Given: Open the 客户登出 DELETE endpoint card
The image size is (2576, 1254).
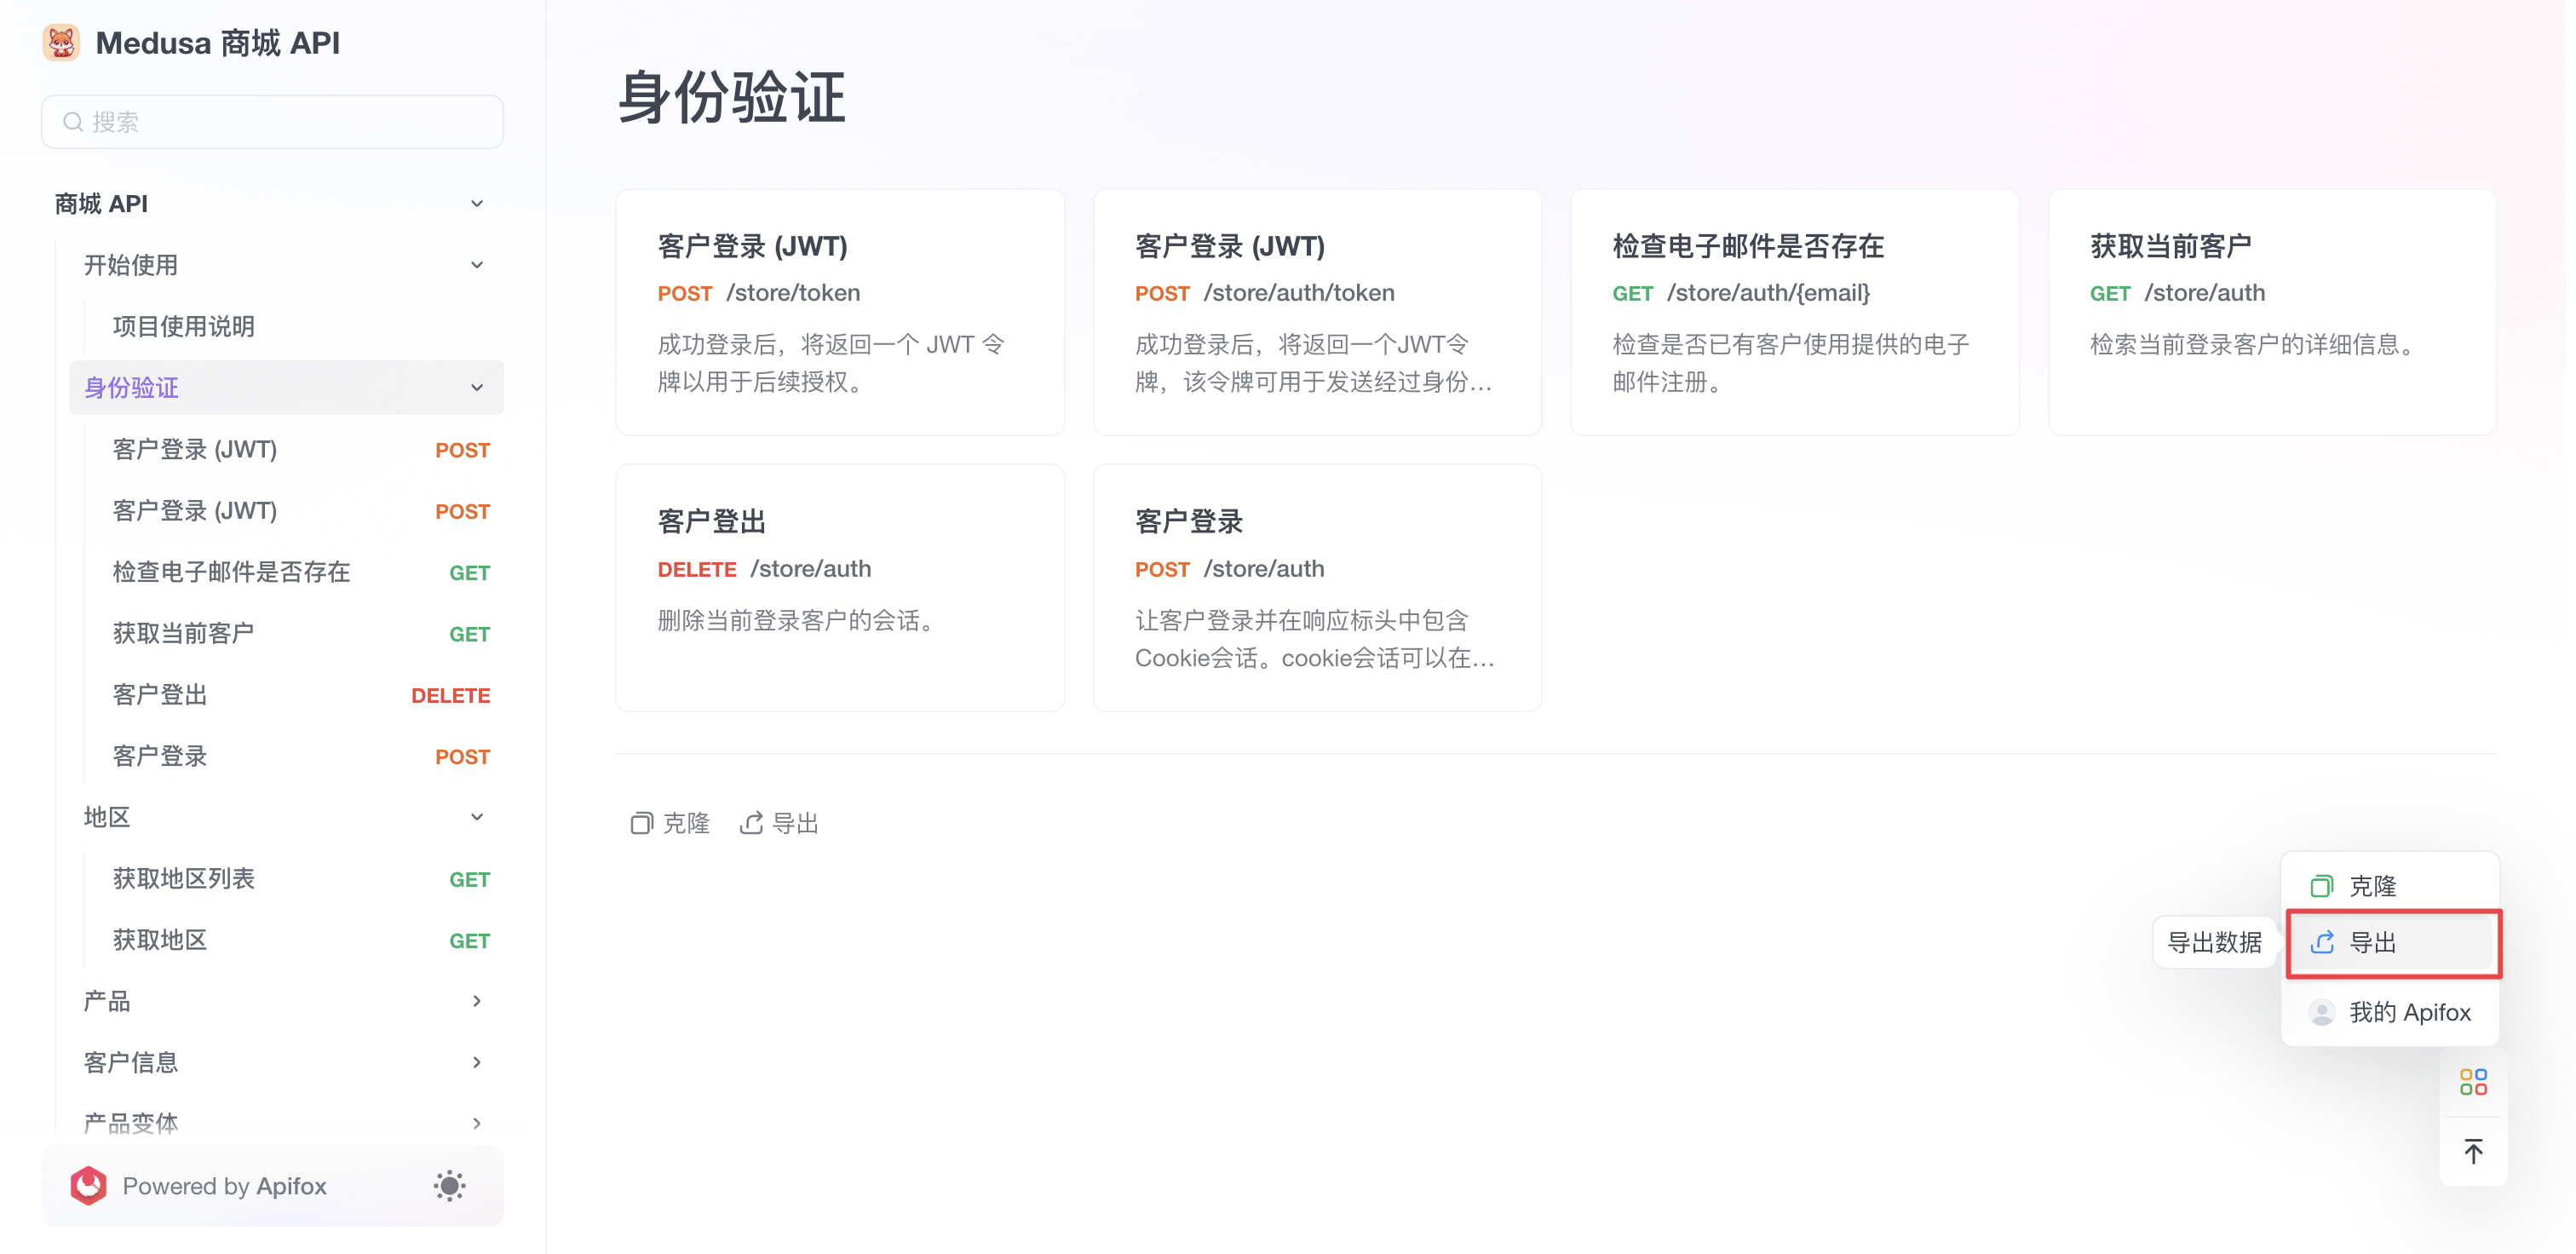Looking at the screenshot, I should pyautogui.click(x=839, y=588).
